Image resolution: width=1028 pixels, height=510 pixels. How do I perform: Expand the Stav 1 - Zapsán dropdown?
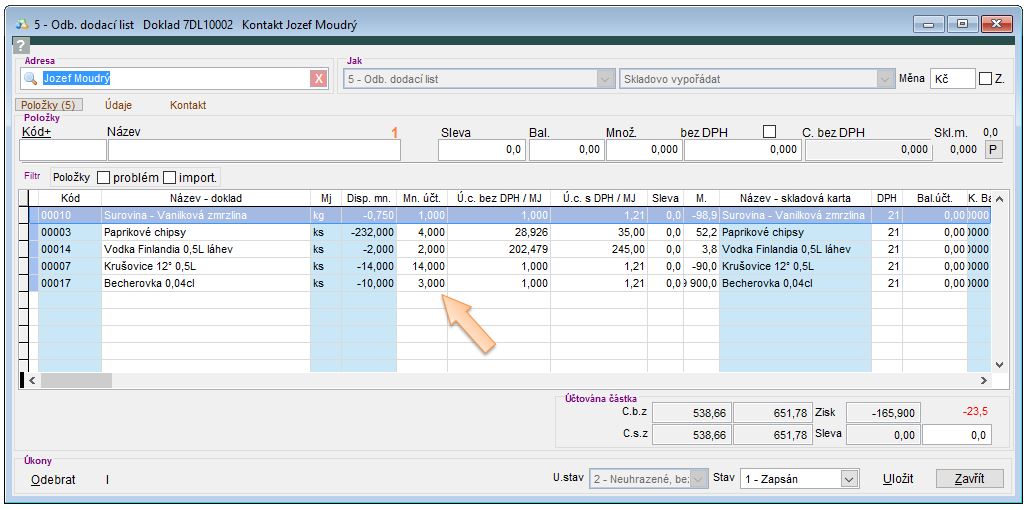click(849, 479)
